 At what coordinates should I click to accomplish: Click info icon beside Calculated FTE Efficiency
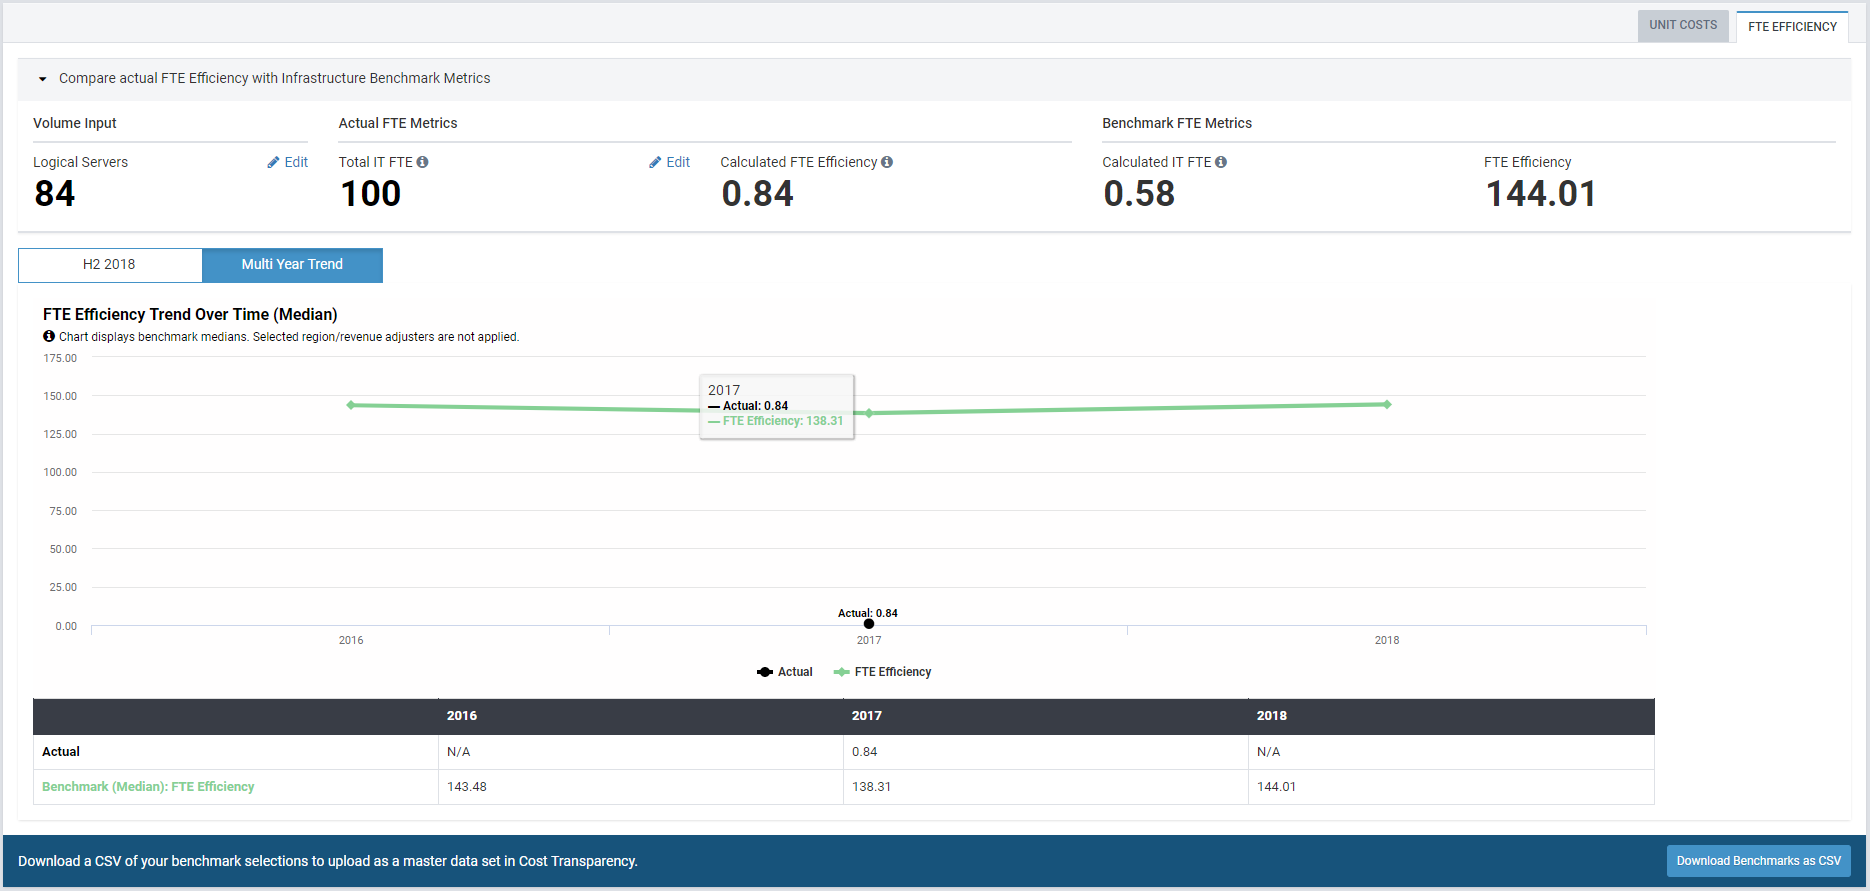(887, 162)
